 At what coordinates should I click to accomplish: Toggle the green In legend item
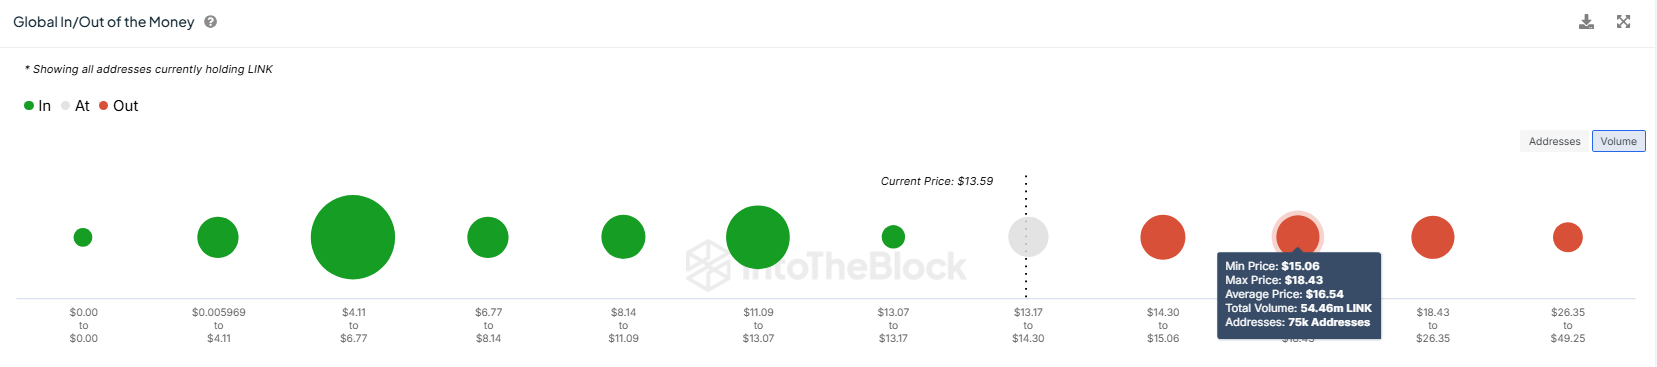[x=37, y=106]
